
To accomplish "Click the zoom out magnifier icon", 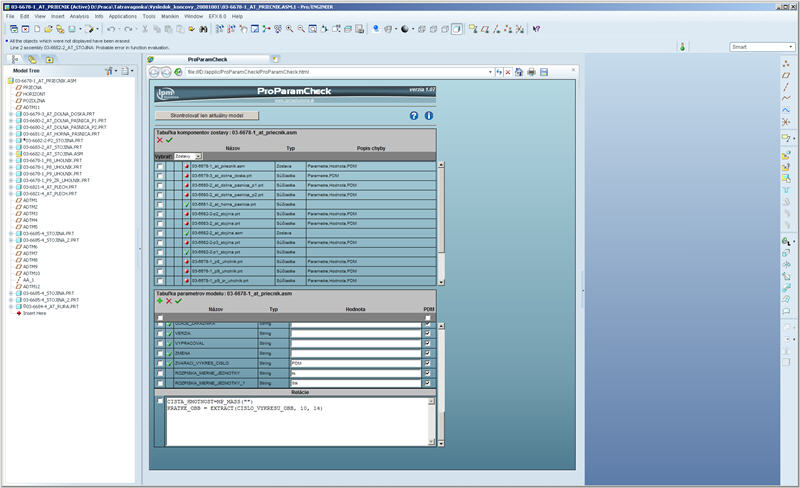I will pyautogui.click(x=301, y=29).
